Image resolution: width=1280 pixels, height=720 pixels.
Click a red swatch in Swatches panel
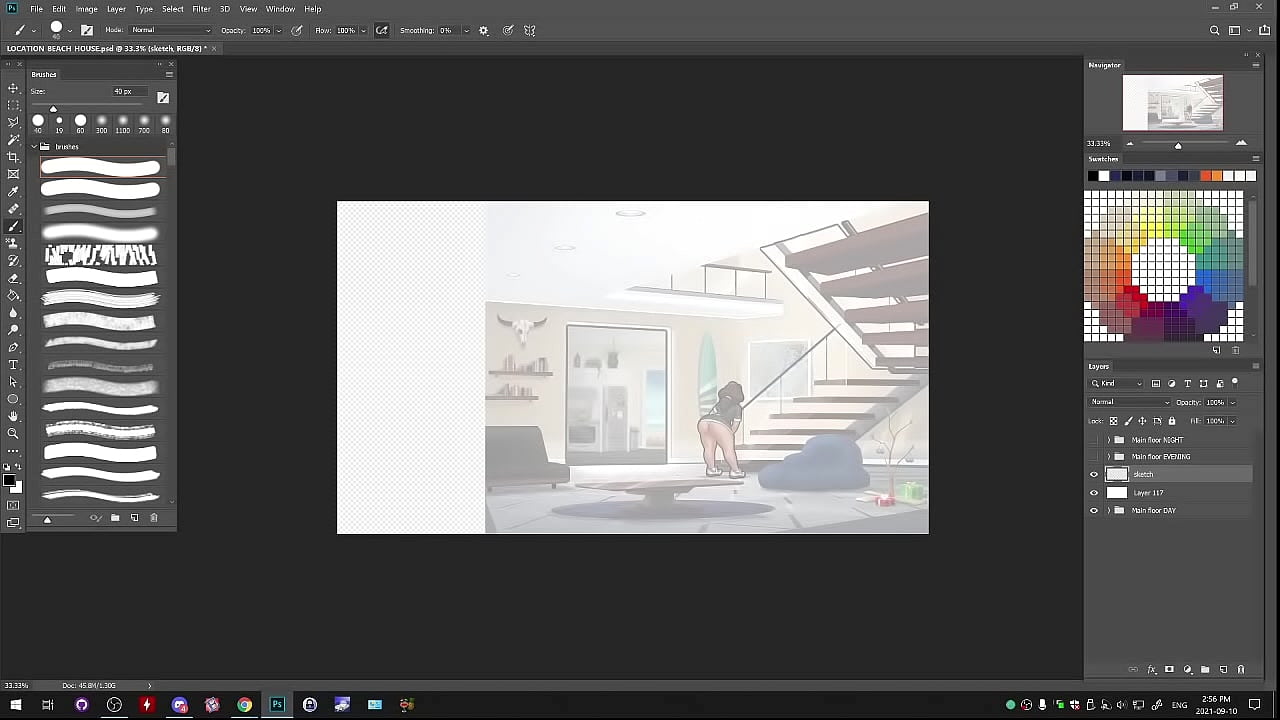tap(1129, 290)
